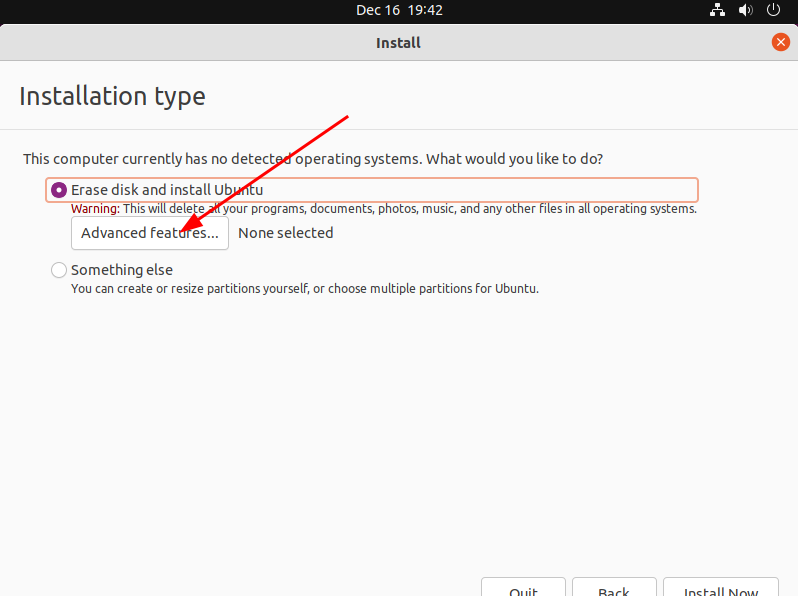This screenshot has width=798, height=596.
Task: Click the red 'Warning:' text line
Action: (384, 209)
